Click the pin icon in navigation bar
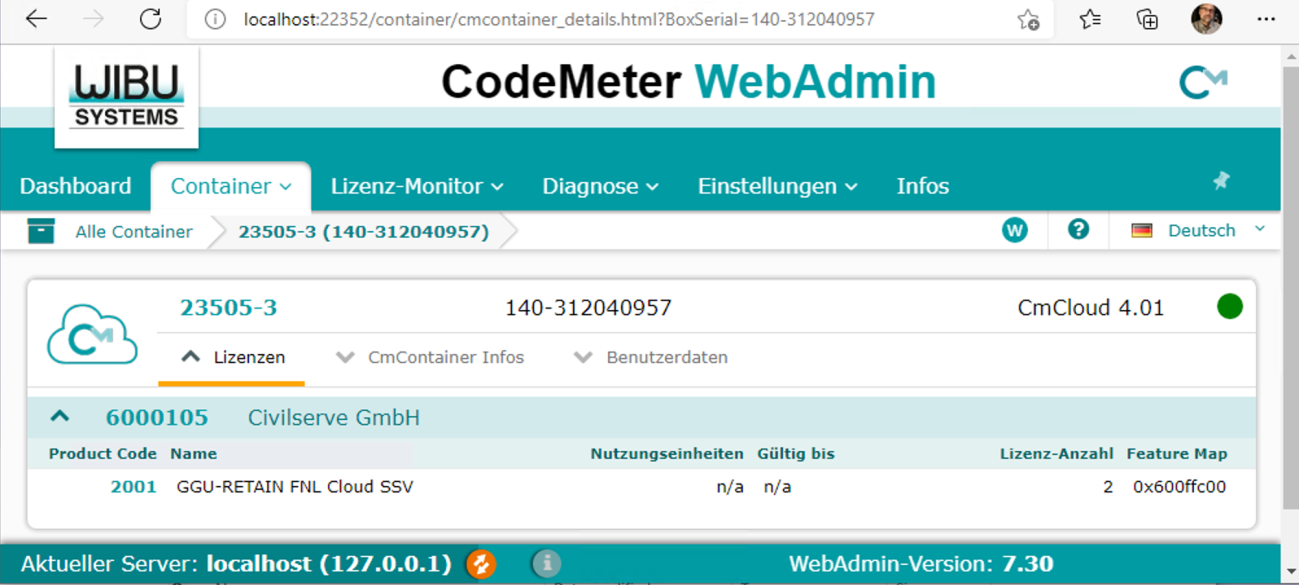Screen dimensions: 1299x585 (1221, 181)
